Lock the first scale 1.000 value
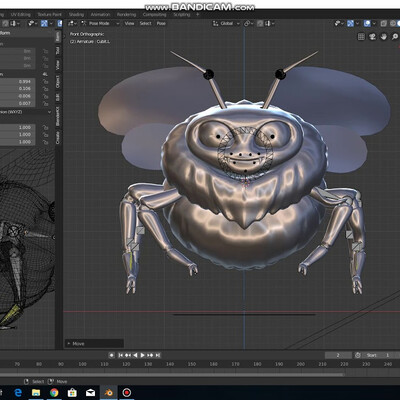400x400 pixels. pos(45,127)
